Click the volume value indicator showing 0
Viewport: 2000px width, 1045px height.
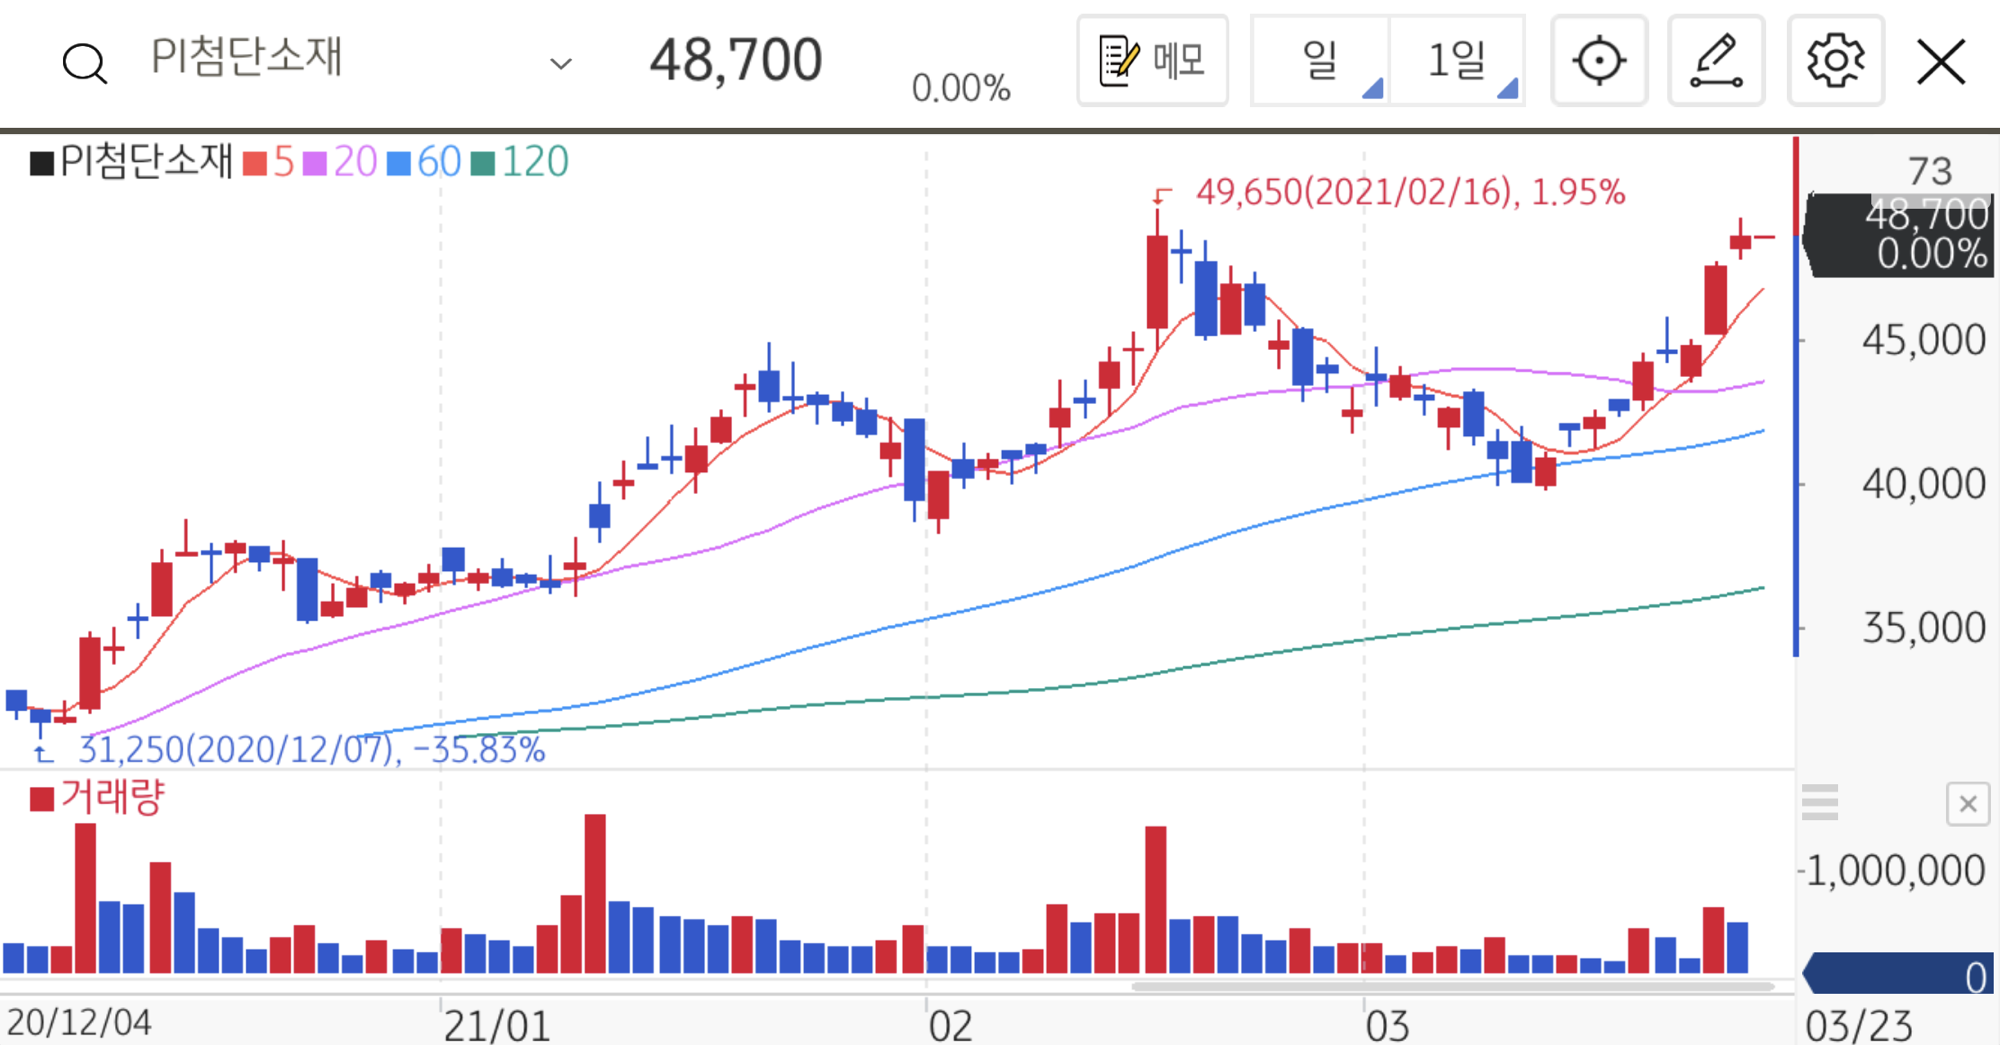[x=1898, y=974]
